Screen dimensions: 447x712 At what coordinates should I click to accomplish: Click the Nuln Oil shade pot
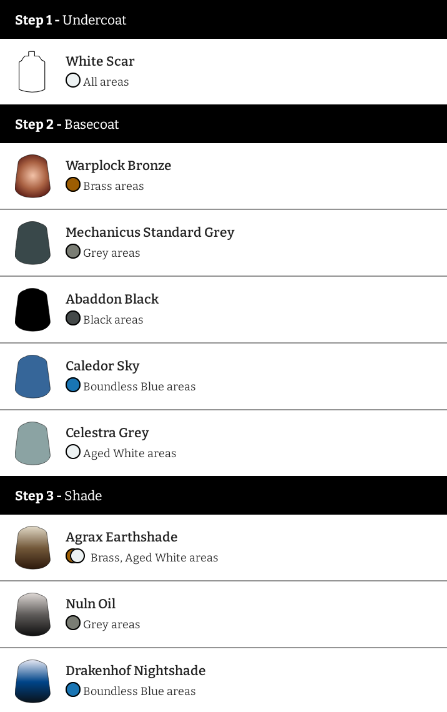point(32,614)
